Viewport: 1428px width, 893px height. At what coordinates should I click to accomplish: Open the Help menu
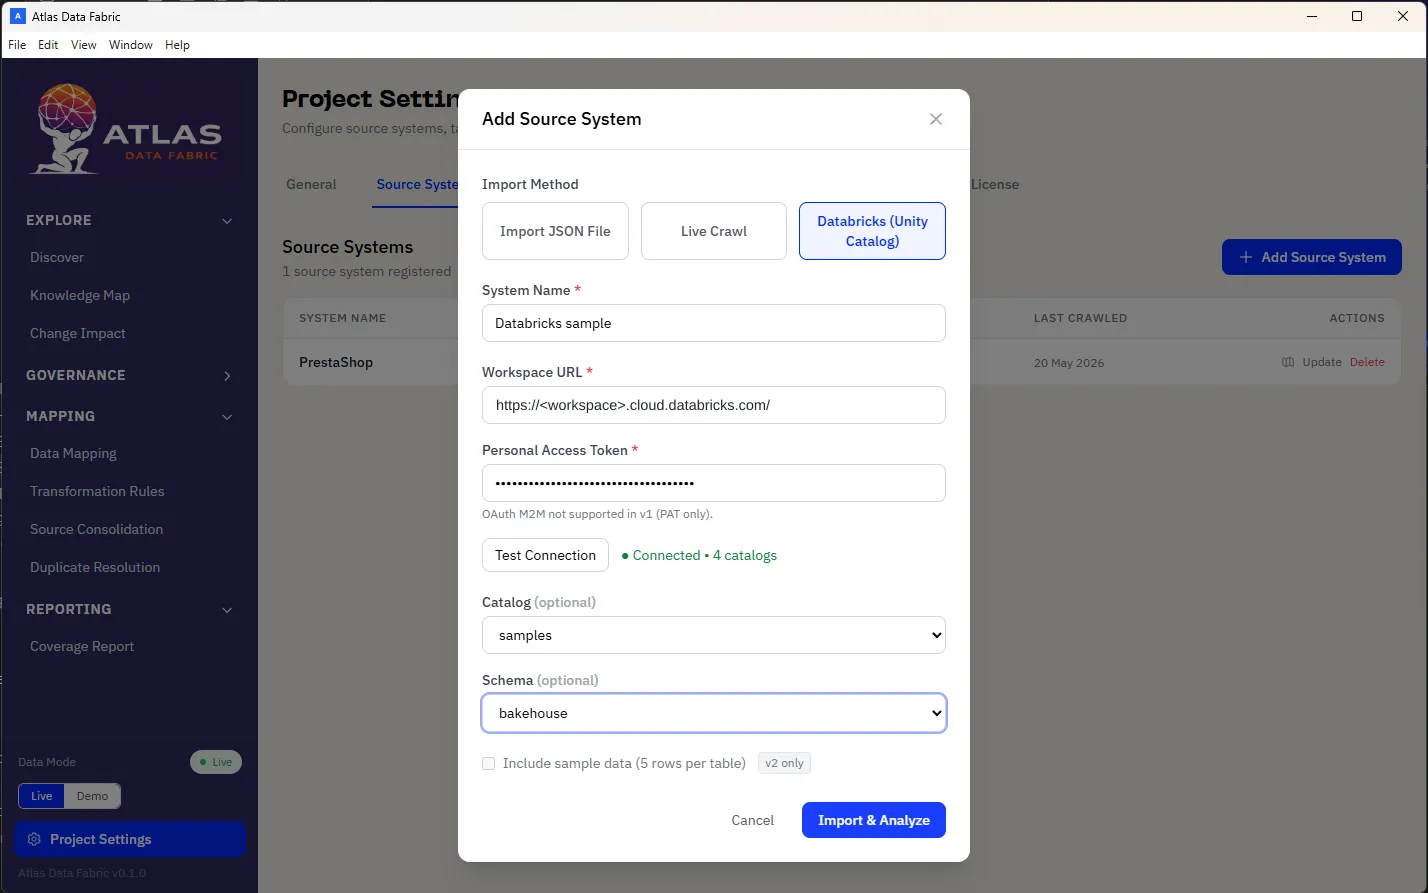click(x=177, y=45)
